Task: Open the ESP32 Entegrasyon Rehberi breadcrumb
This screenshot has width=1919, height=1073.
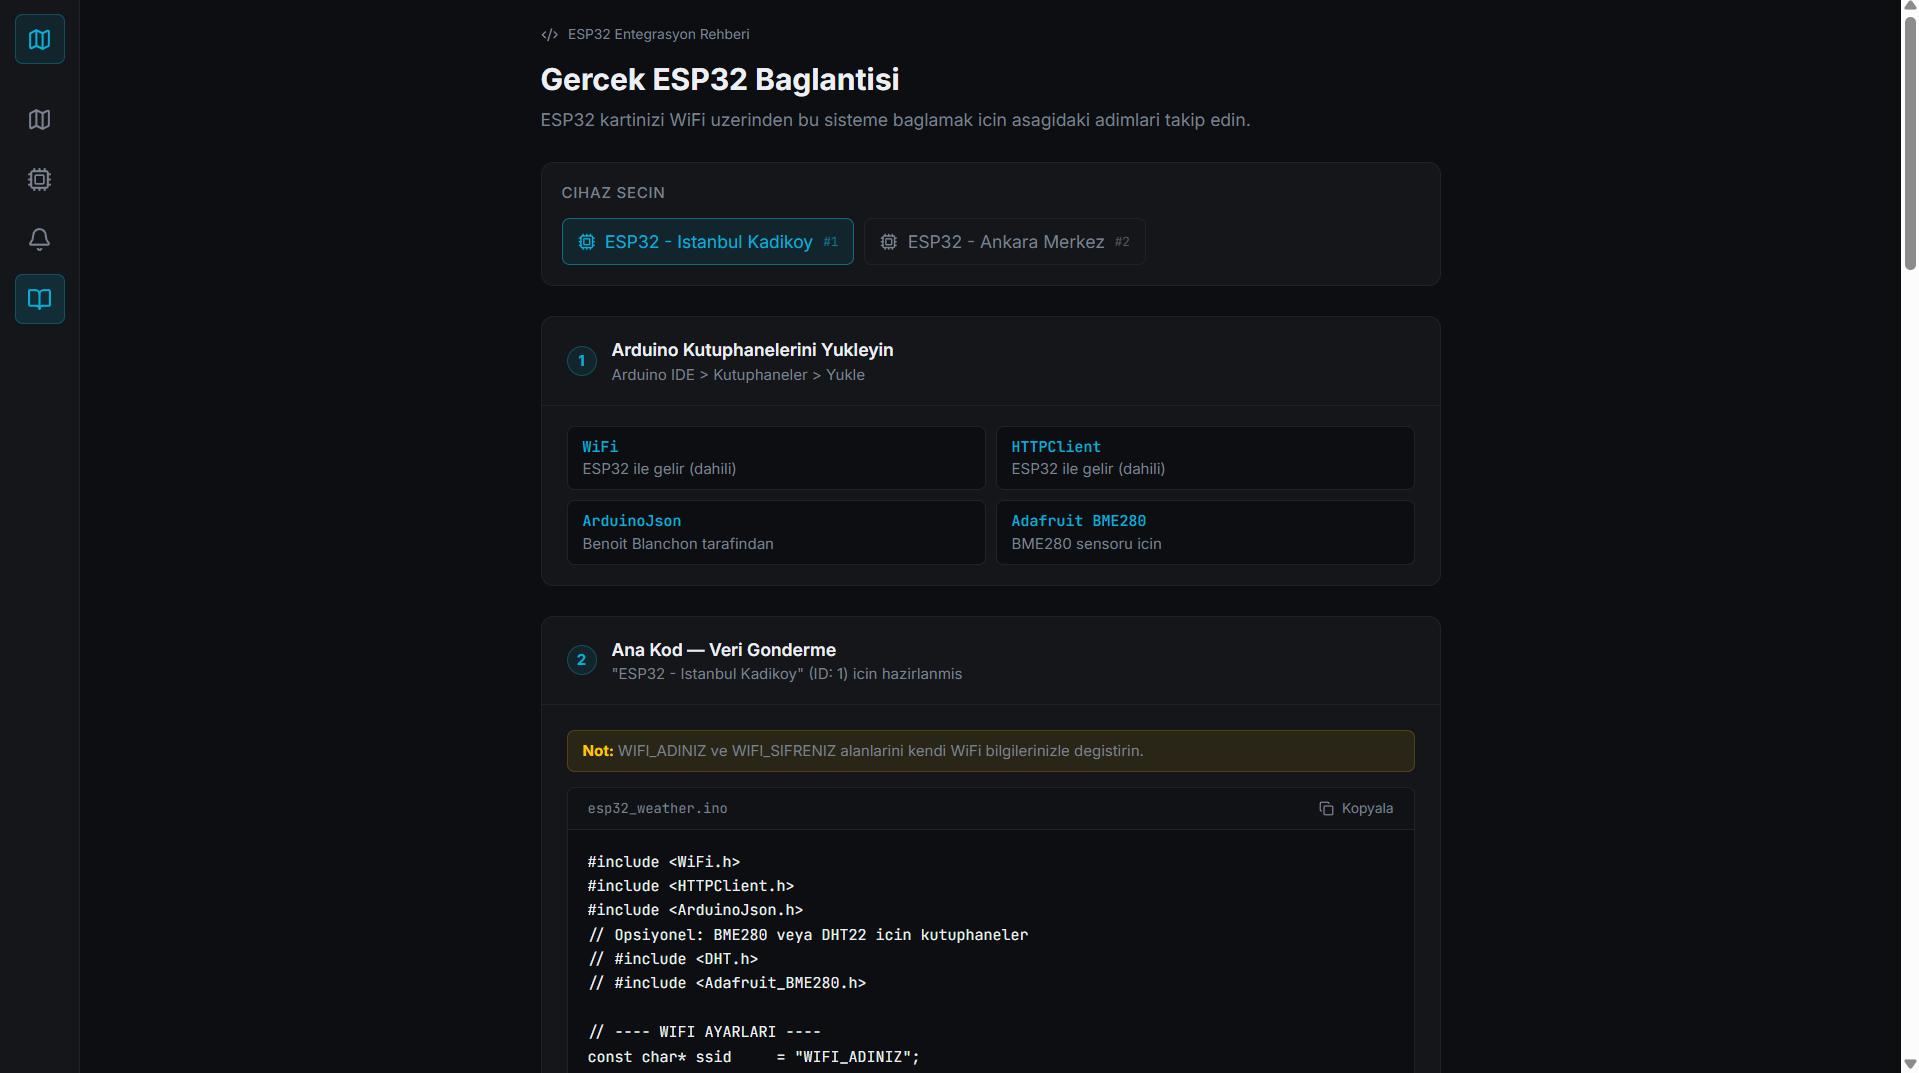Action: [658, 34]
